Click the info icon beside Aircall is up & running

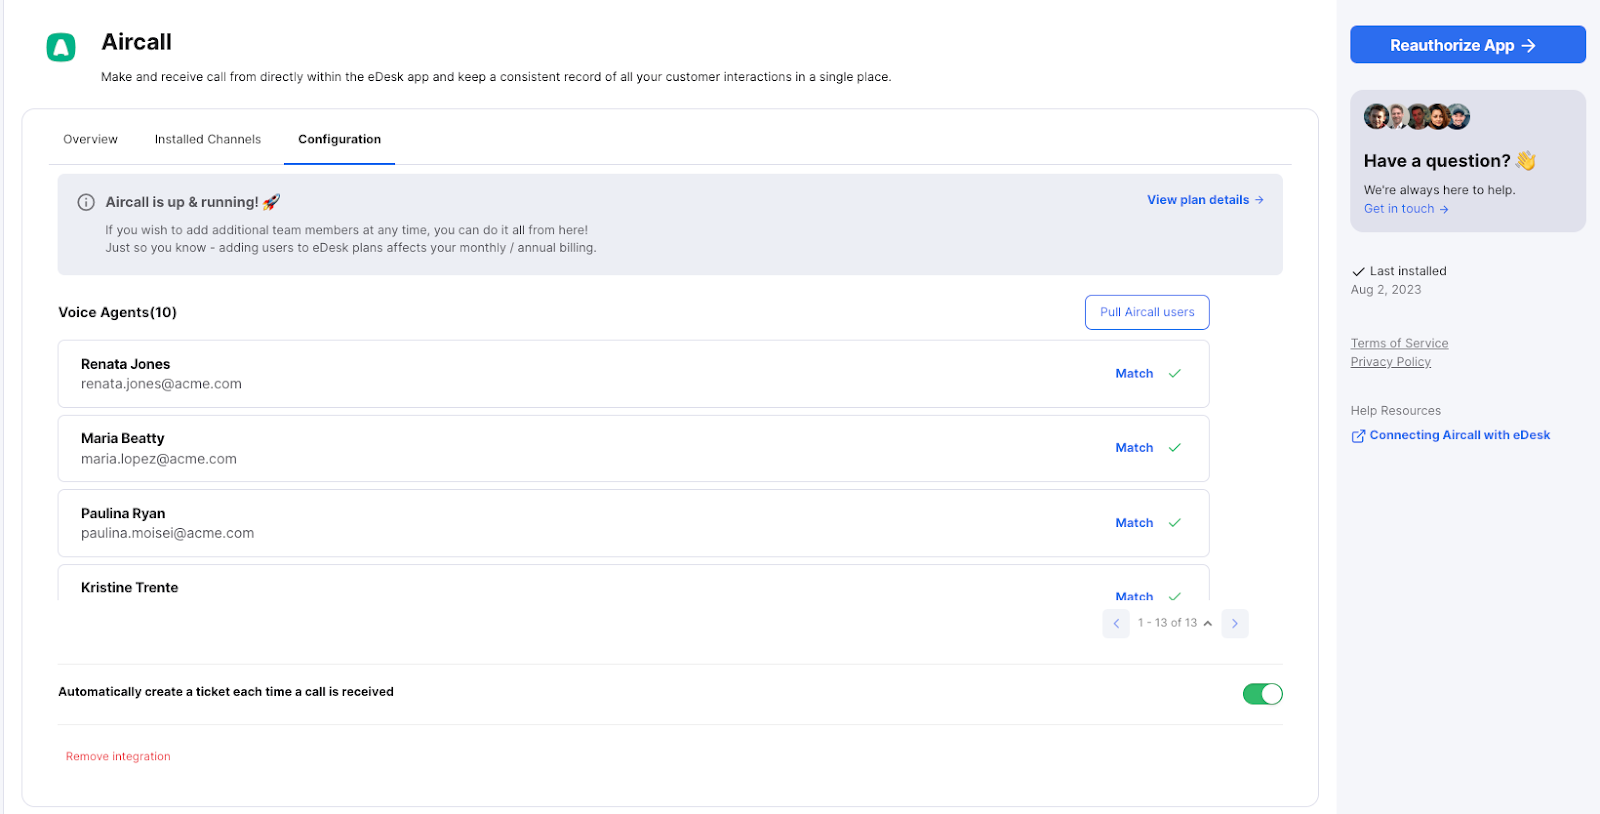tap(86, 202)
